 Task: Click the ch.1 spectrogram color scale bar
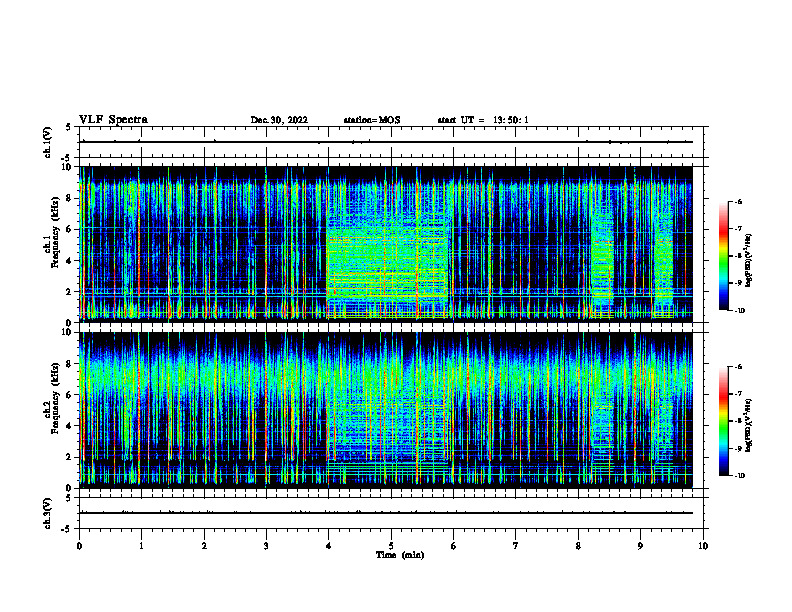pos(724,256)
